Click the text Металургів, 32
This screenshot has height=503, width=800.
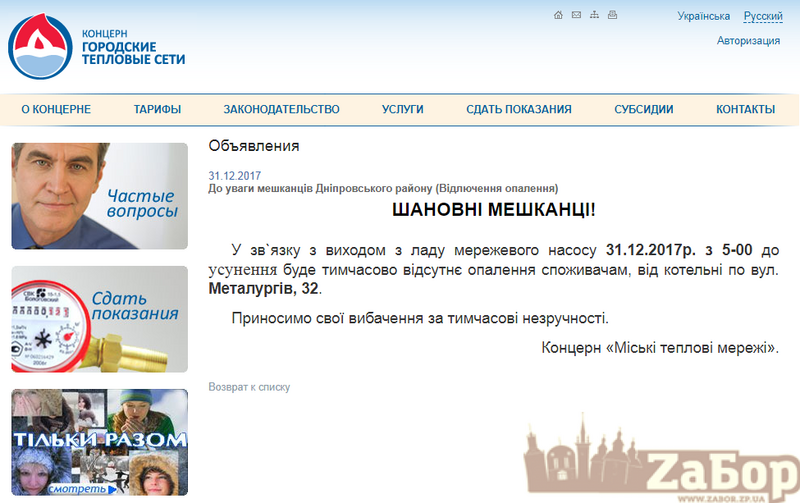(263, 289)
